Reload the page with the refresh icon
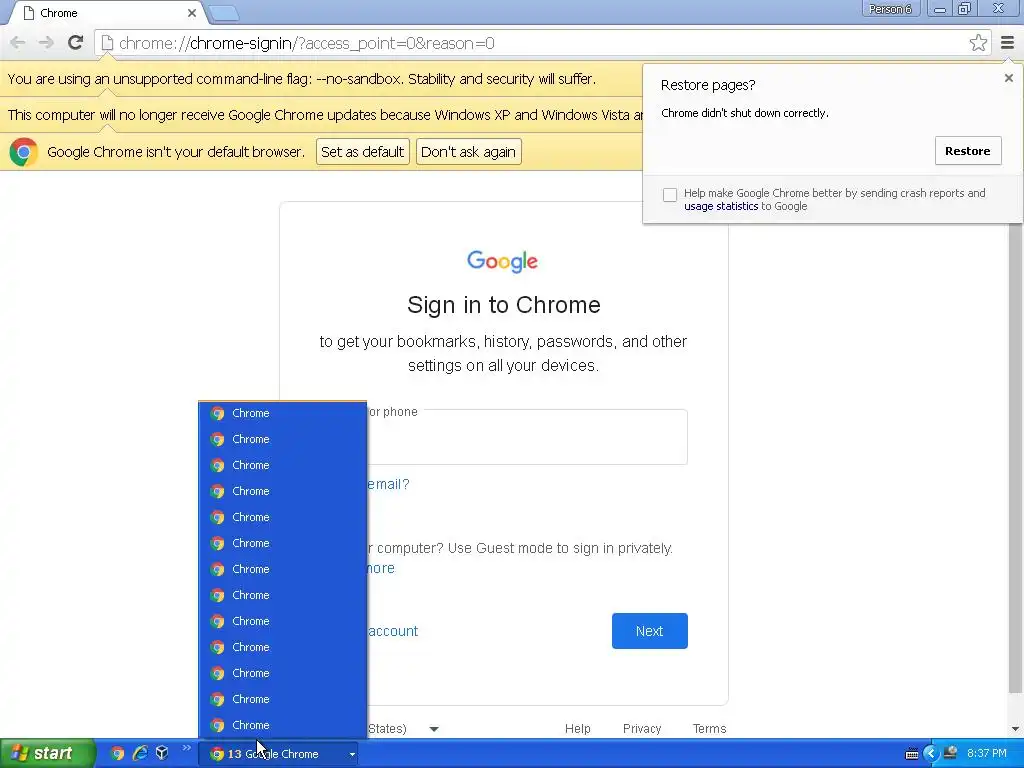1024x768 pixels. point(76,43)
